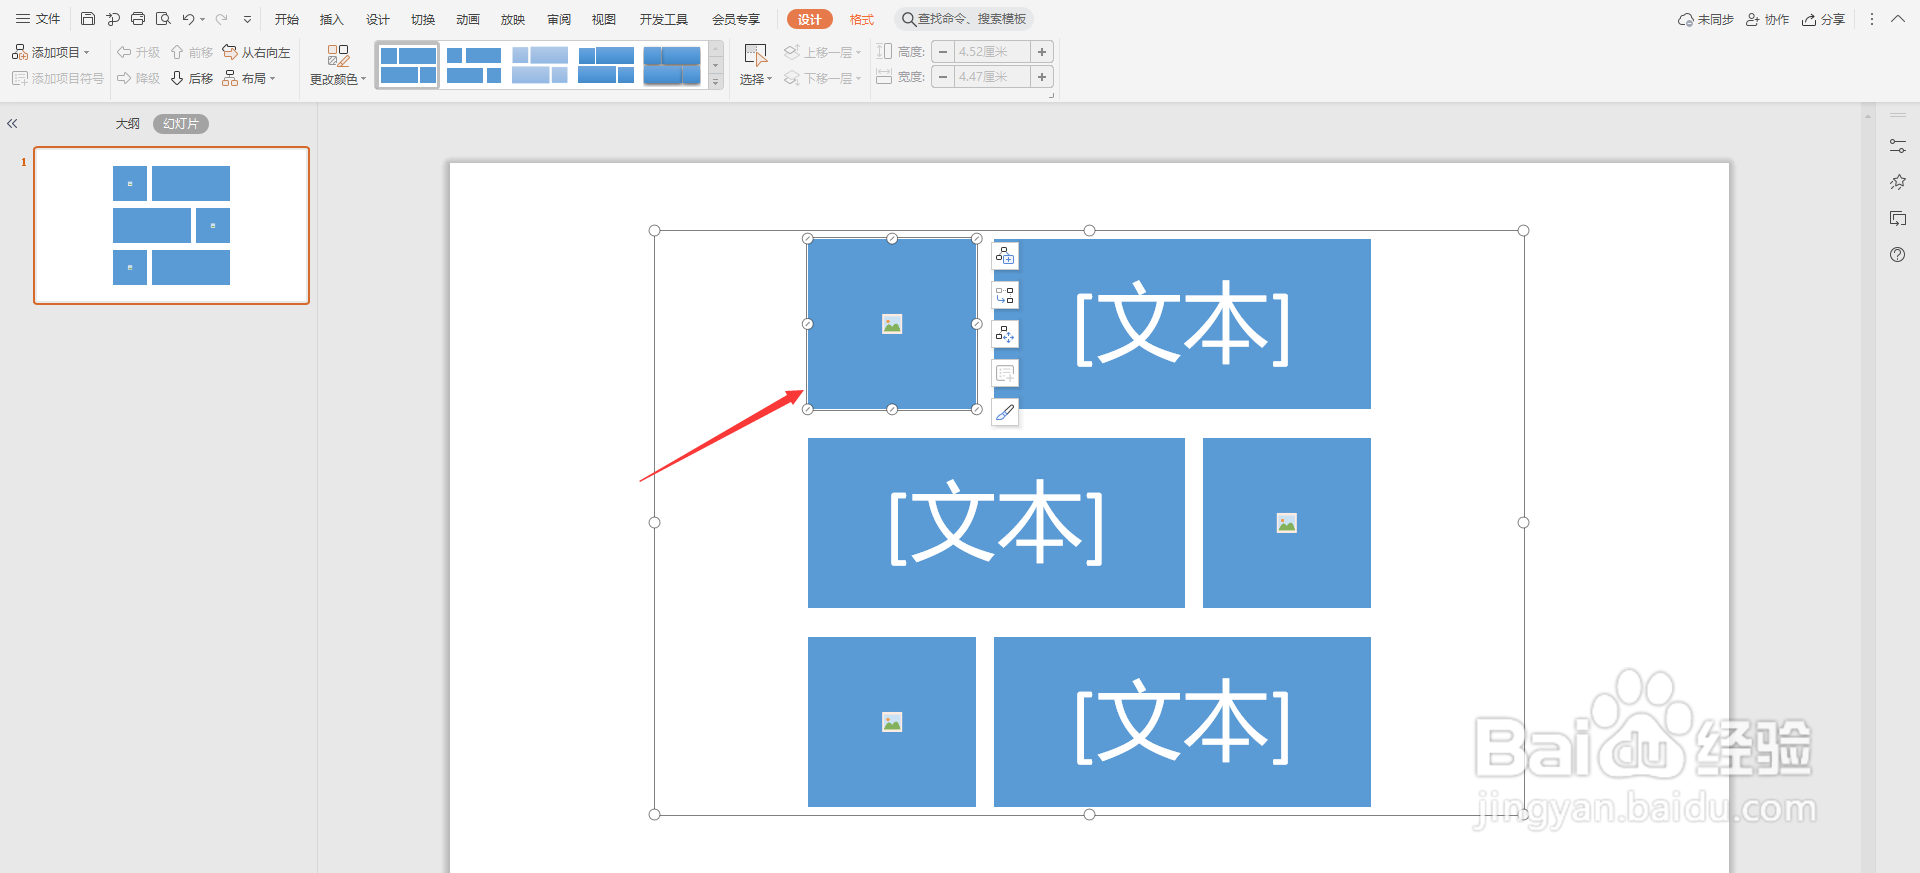The width and height of the screenshot is (1920, 873).
Task: Open the 选择 dropdown
Action: pos(756,65)
